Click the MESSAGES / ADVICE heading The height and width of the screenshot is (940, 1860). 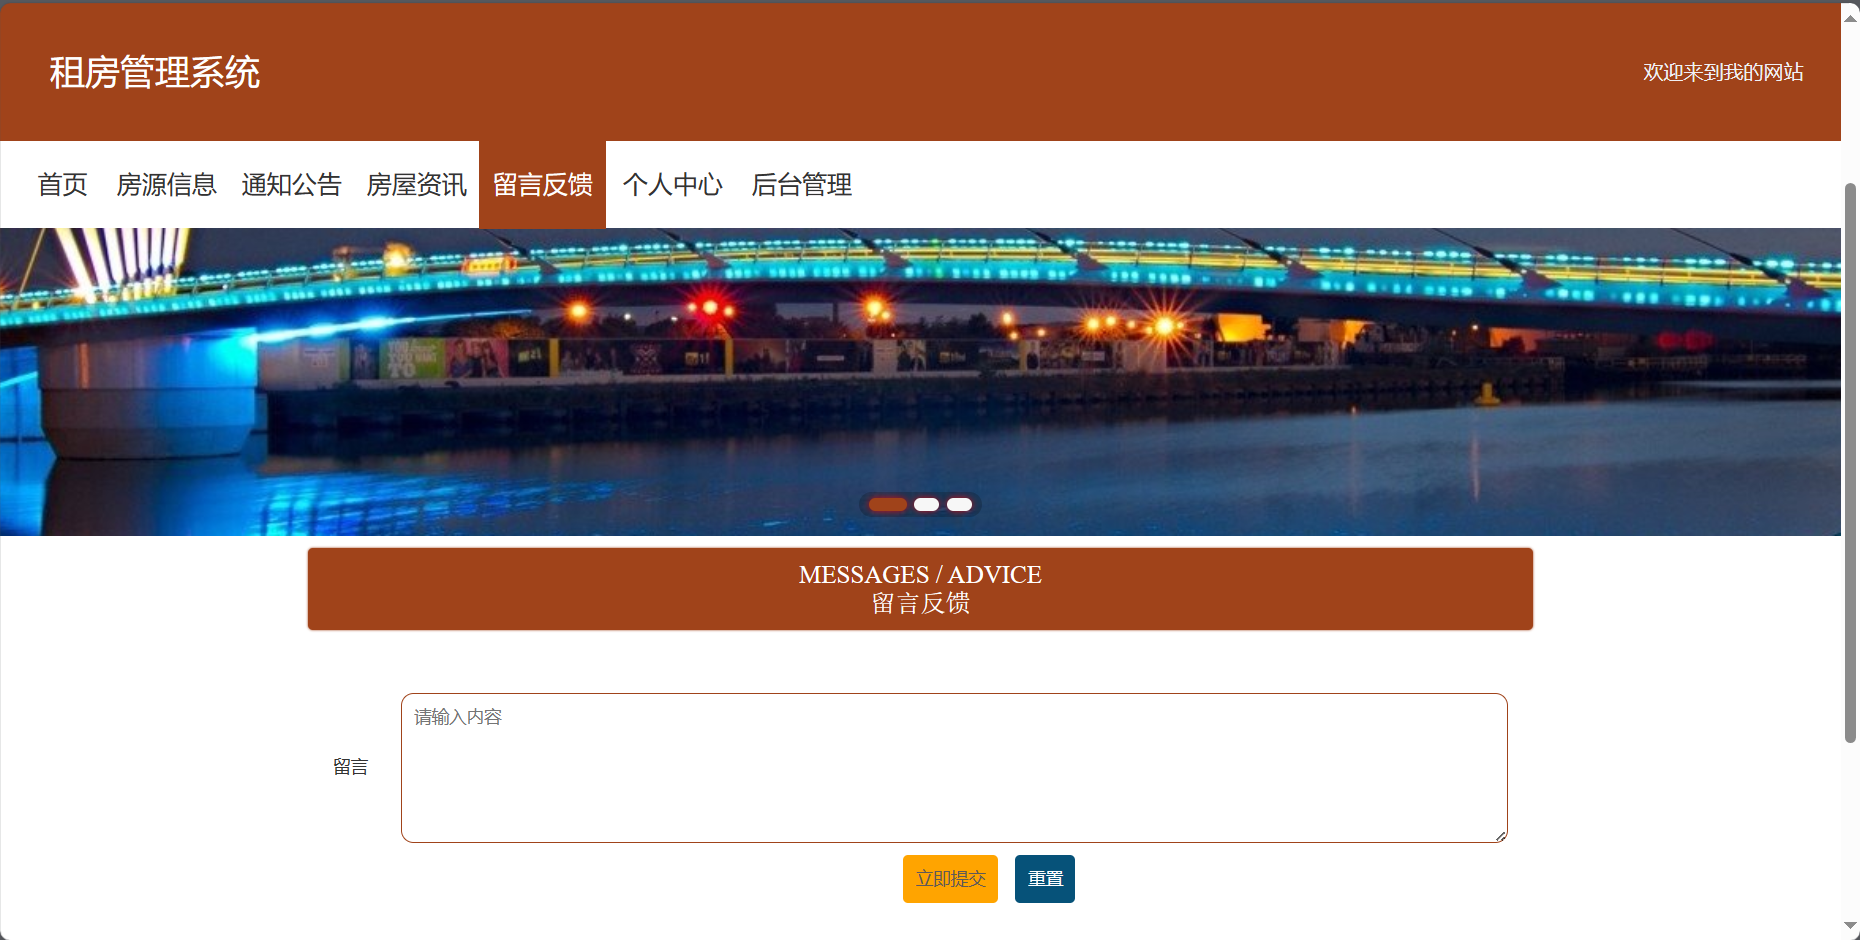[920, 575]
